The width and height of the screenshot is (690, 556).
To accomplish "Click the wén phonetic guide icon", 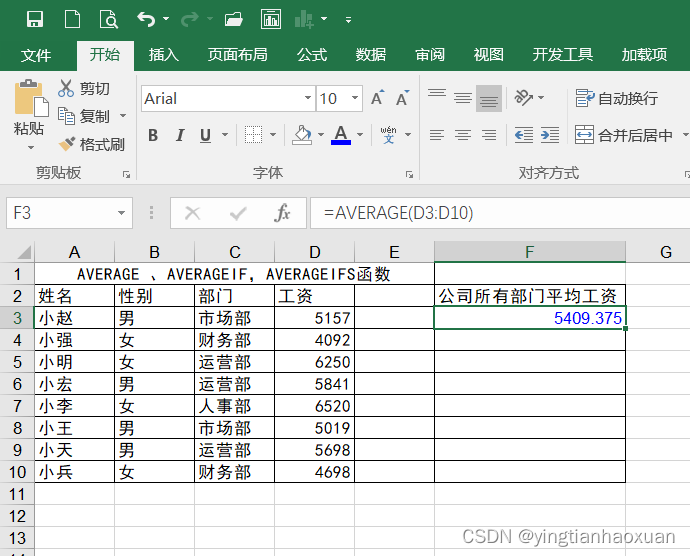I will tap(389, 135).
